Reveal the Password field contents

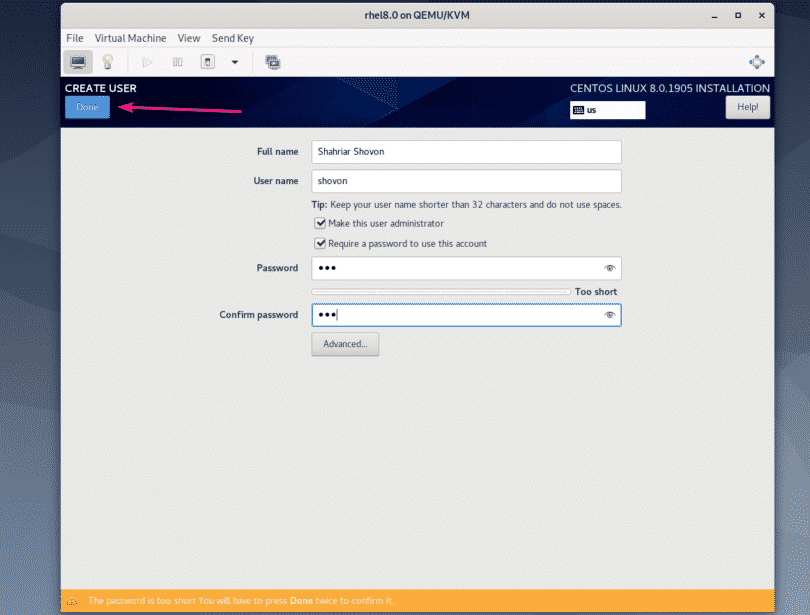point(610,268)
